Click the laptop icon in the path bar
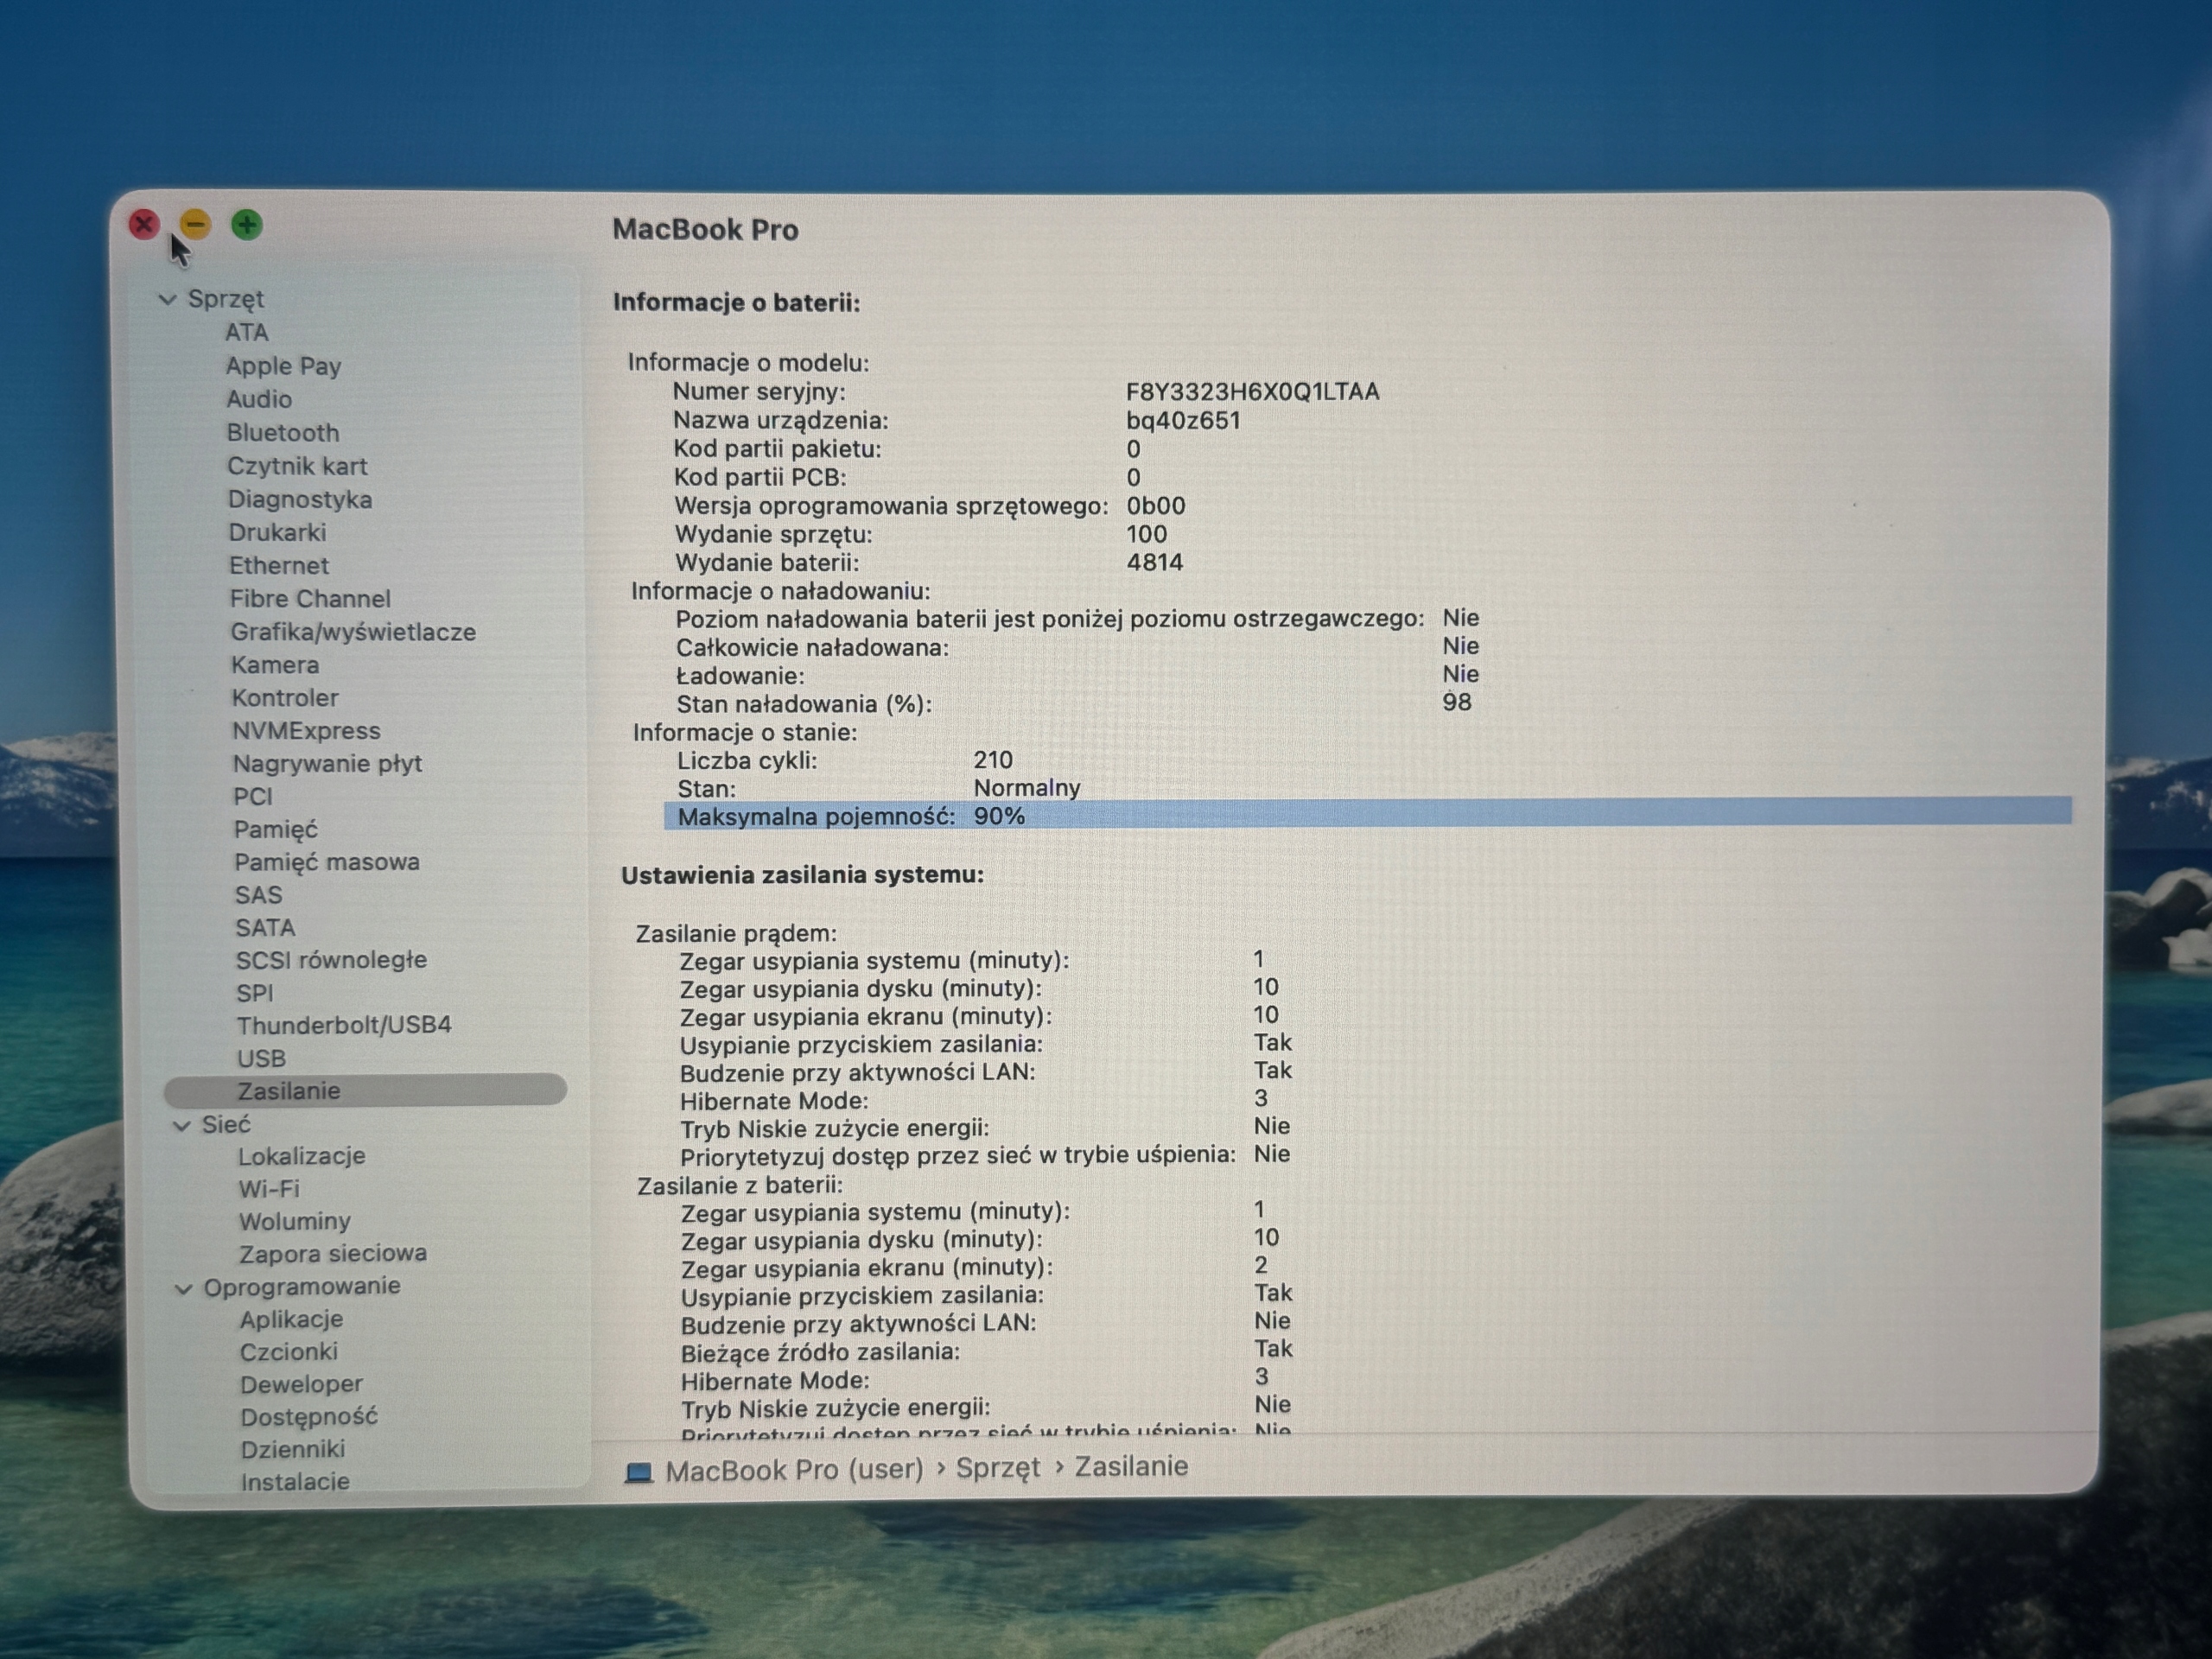This screenshot has width=2212, height=1659. click(x=639, y=1472)
